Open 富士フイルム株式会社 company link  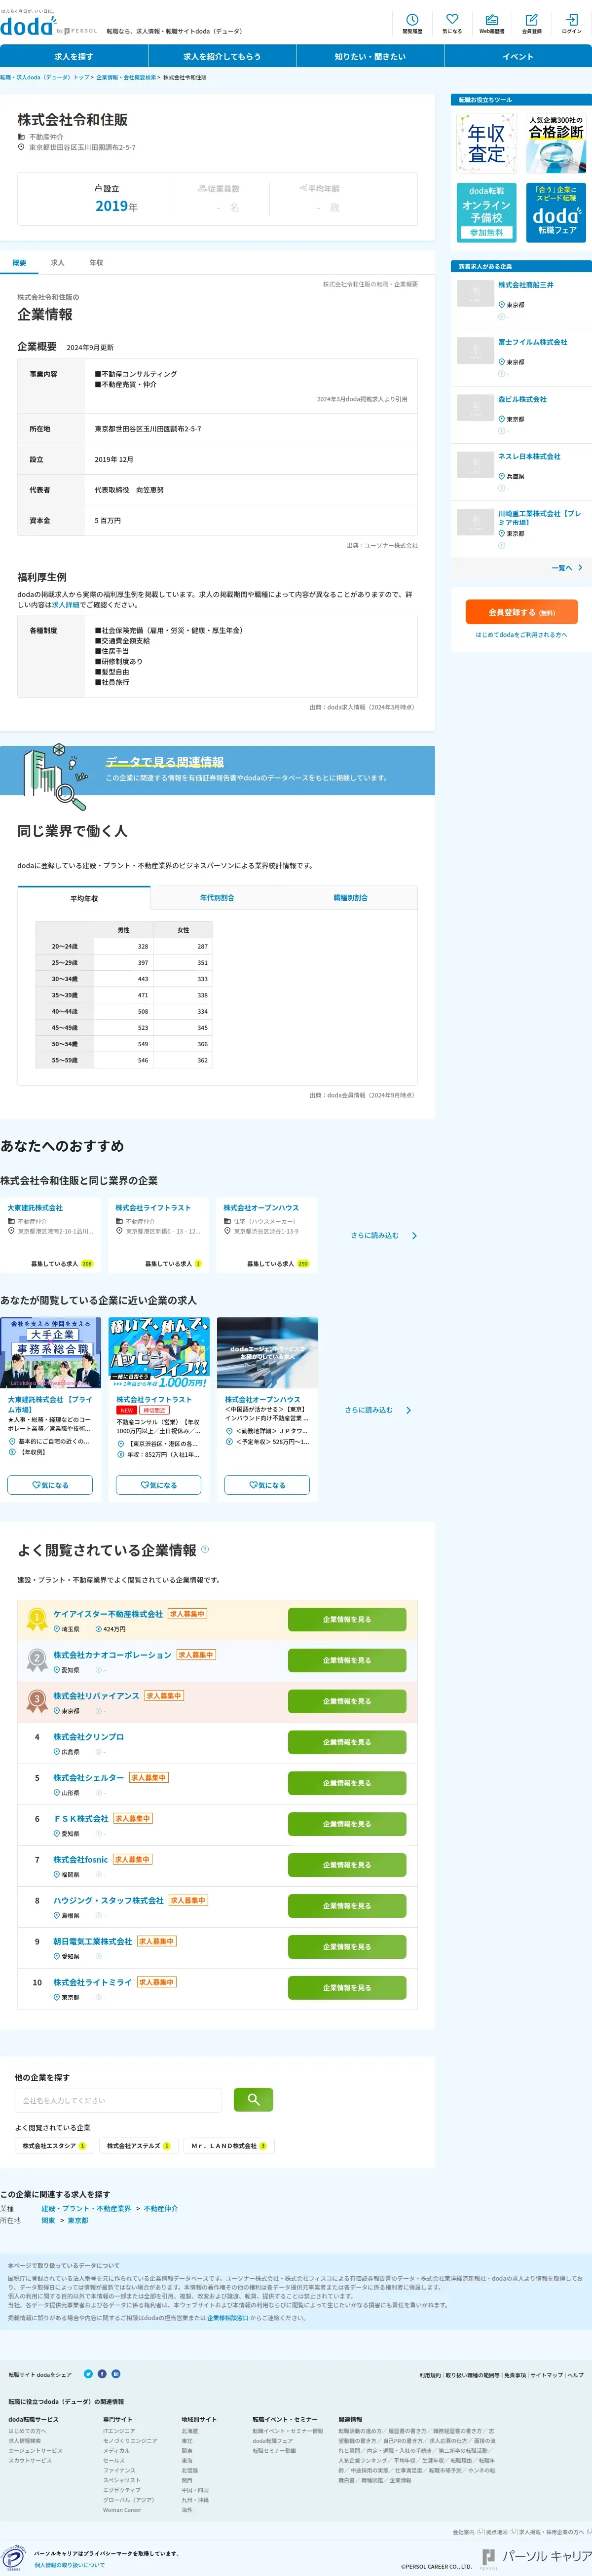tap(533, 342)
